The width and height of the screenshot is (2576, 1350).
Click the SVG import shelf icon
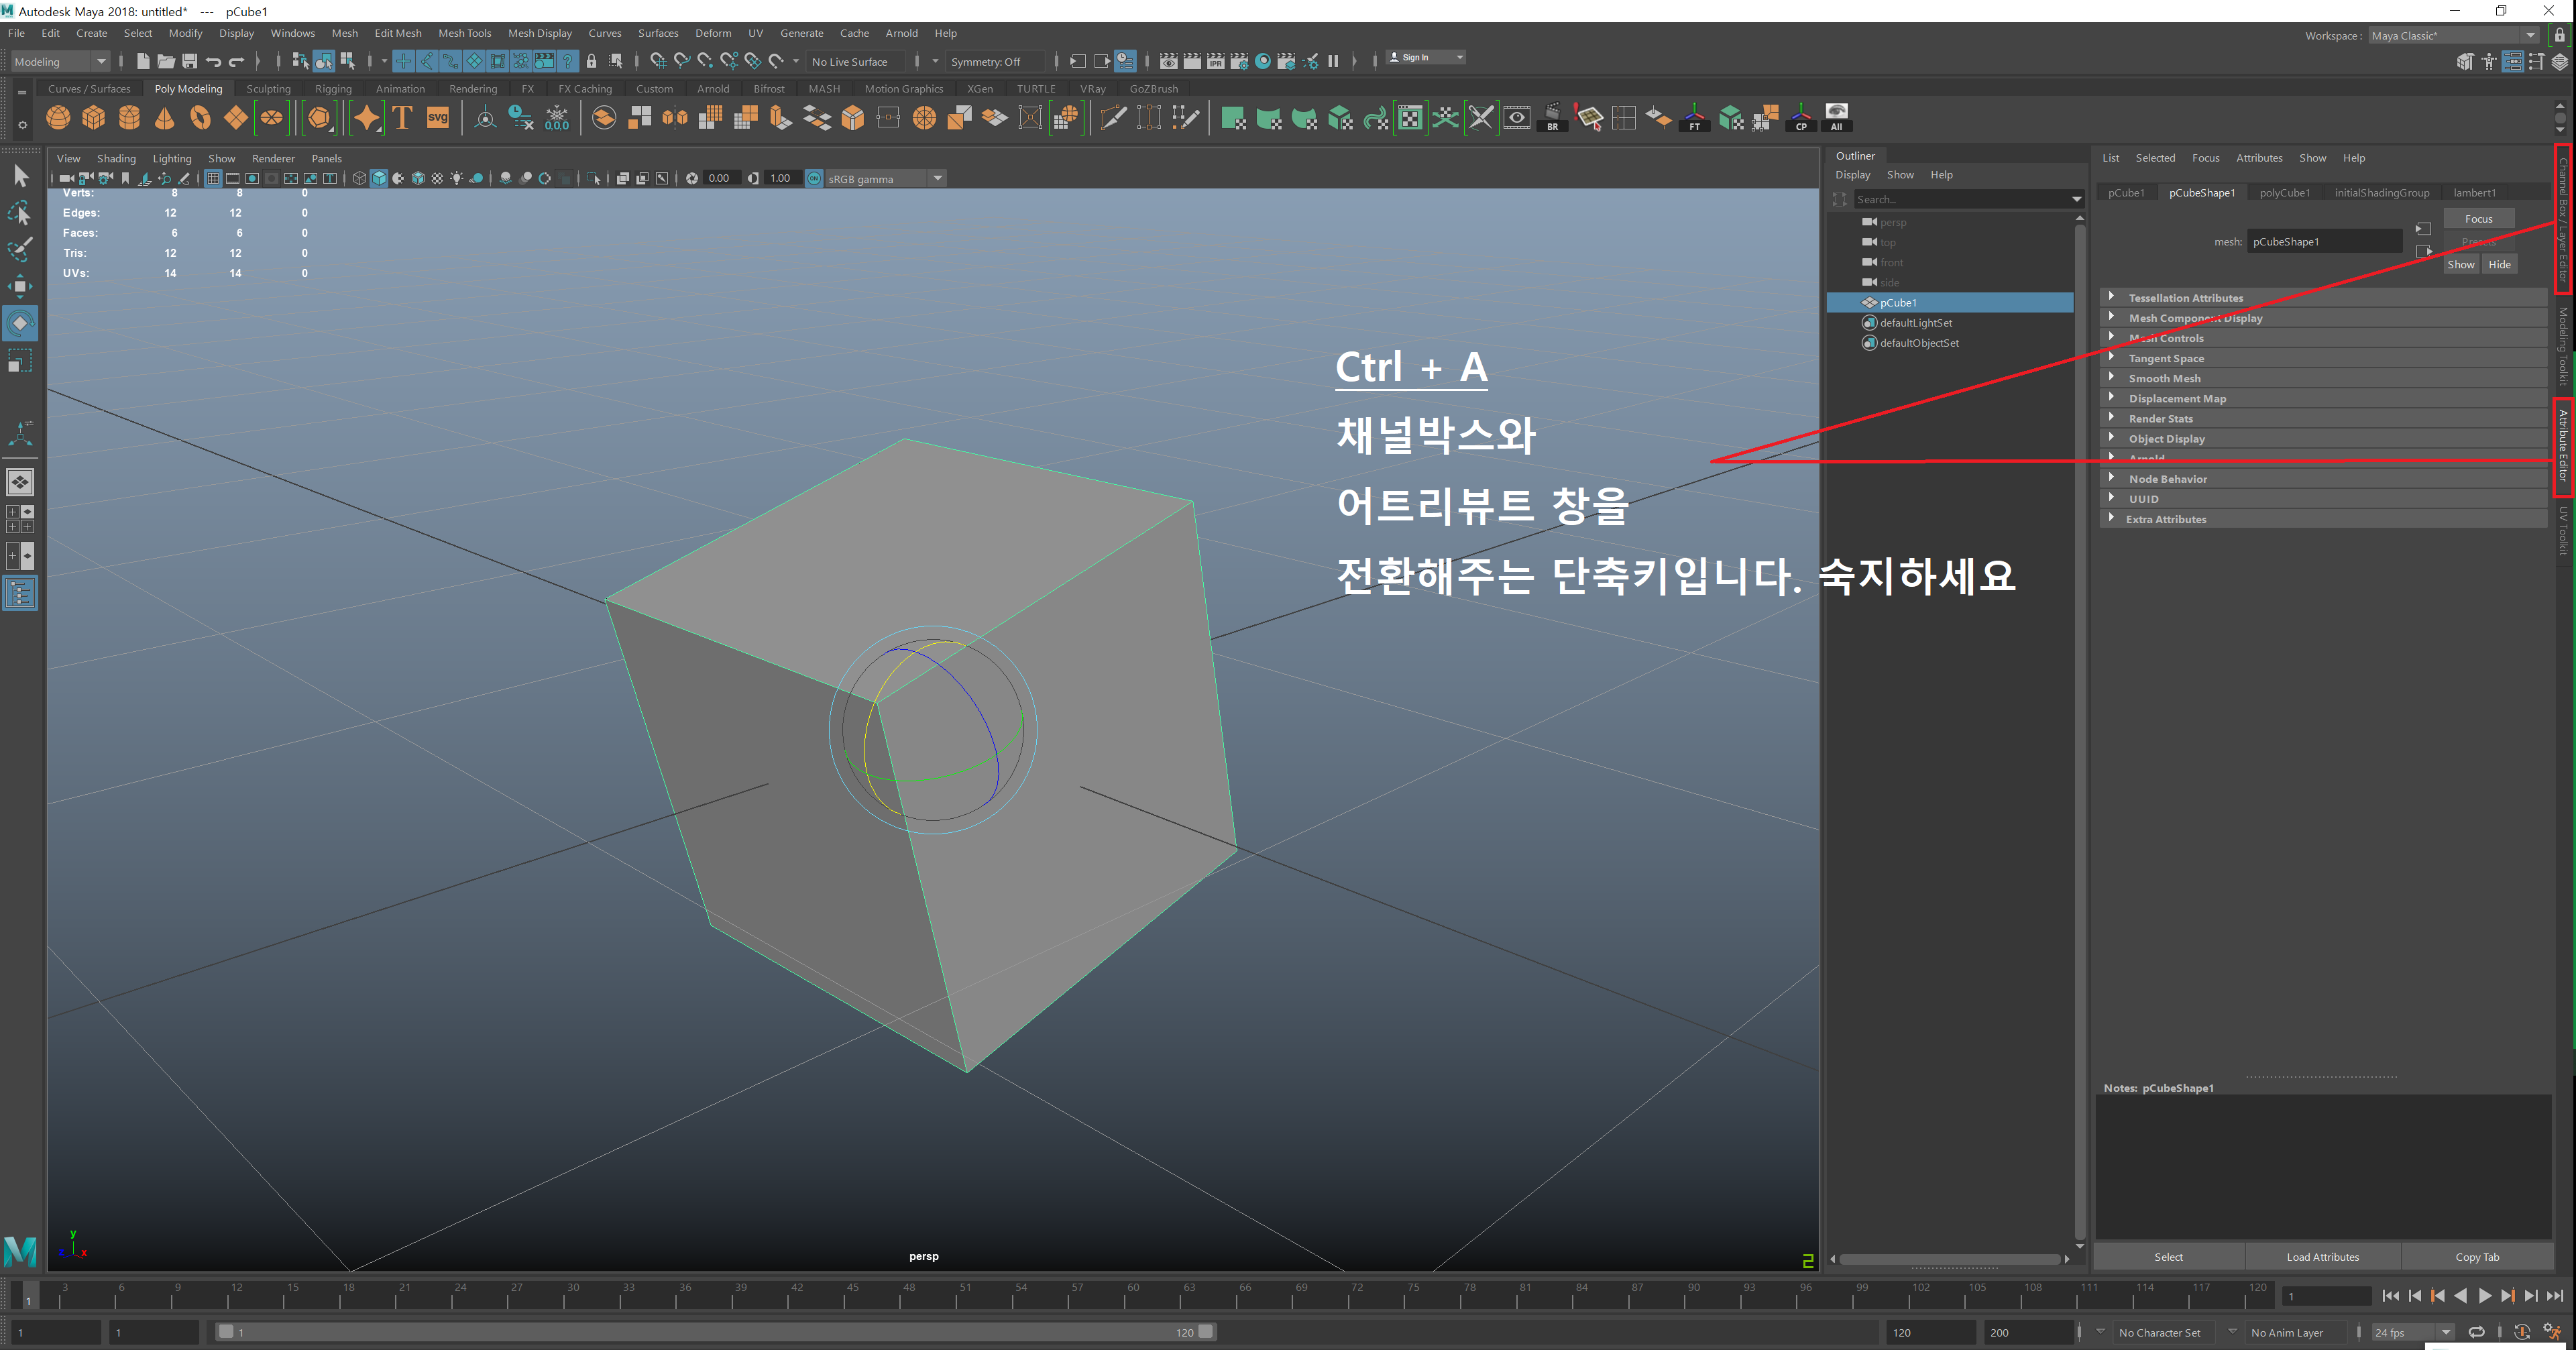click(x=438, y=118)
